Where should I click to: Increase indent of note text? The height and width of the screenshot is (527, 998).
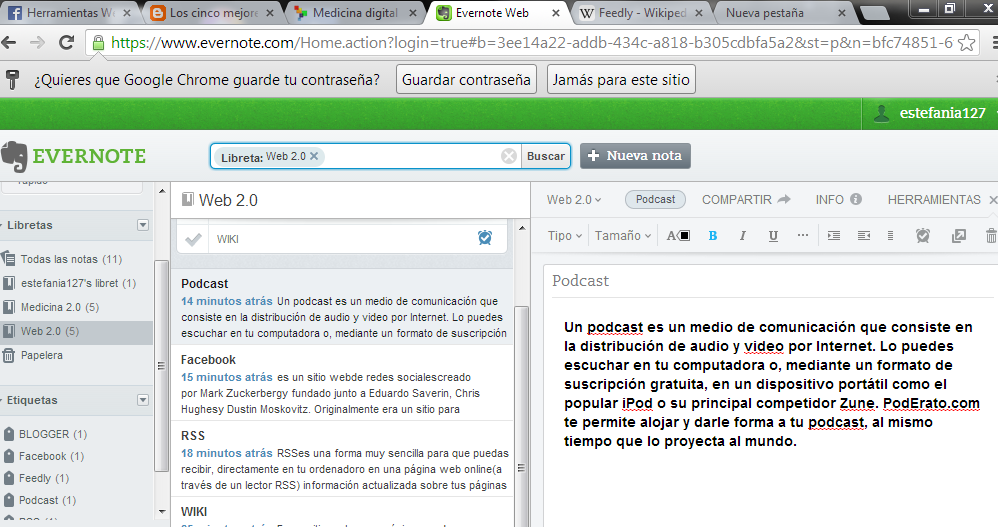[x=834, y=236]
